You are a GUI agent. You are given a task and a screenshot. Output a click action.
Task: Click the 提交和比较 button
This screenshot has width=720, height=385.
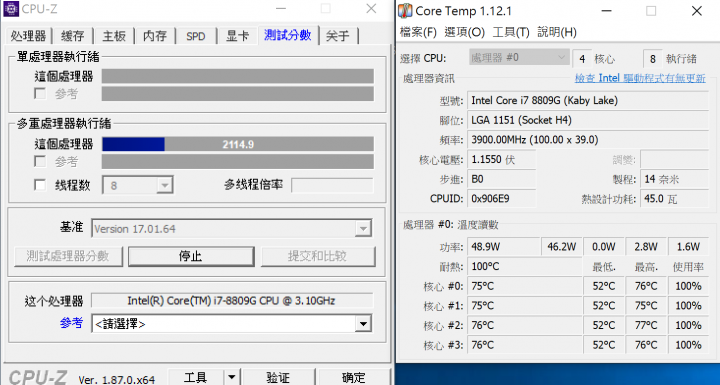(x=318, y=256)
